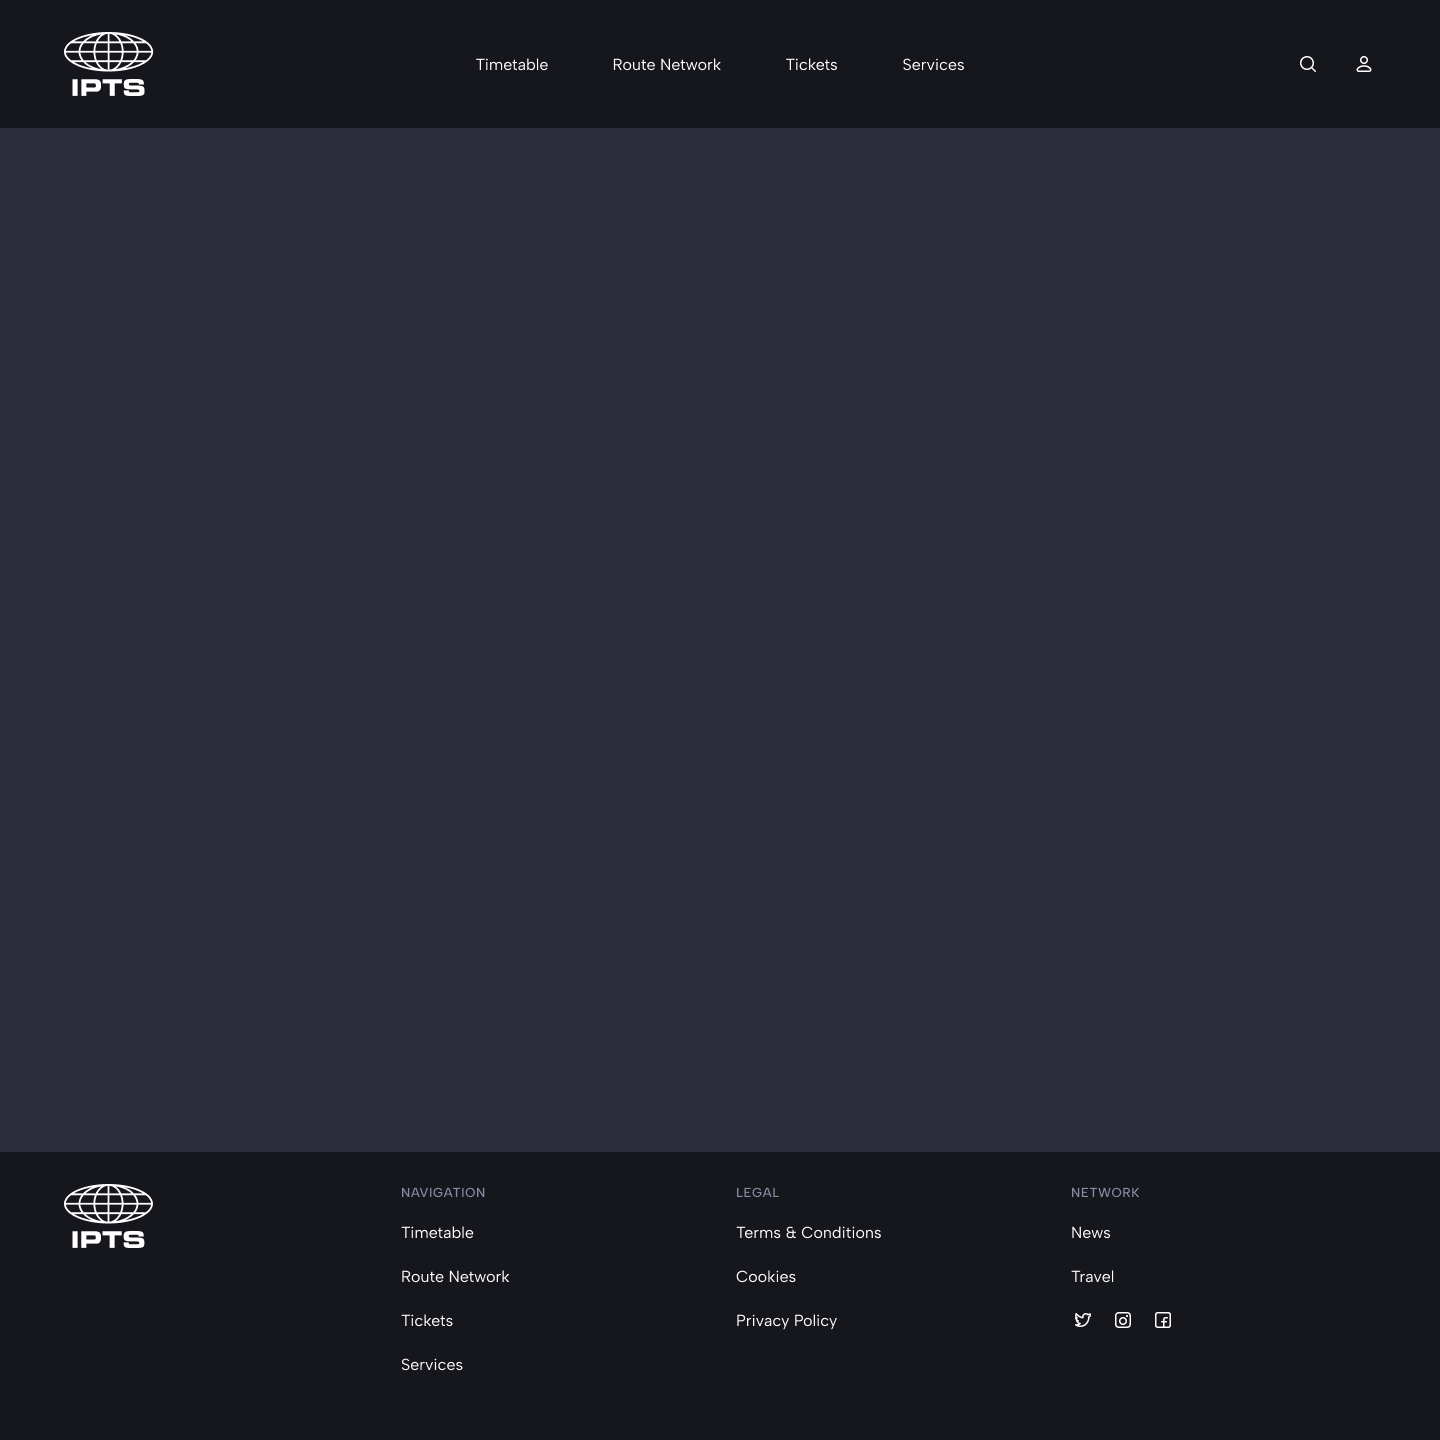This screenshot has height=1440, width=1440.
Task: Click Services in footer navigation
Action: tap(431, 1365)
